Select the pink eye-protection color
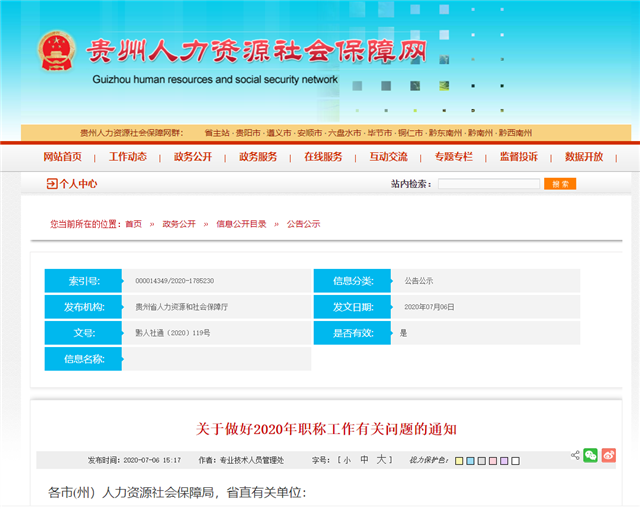Image resolution: width=640 pixels, height=509 pixels. tap(493, 461)
